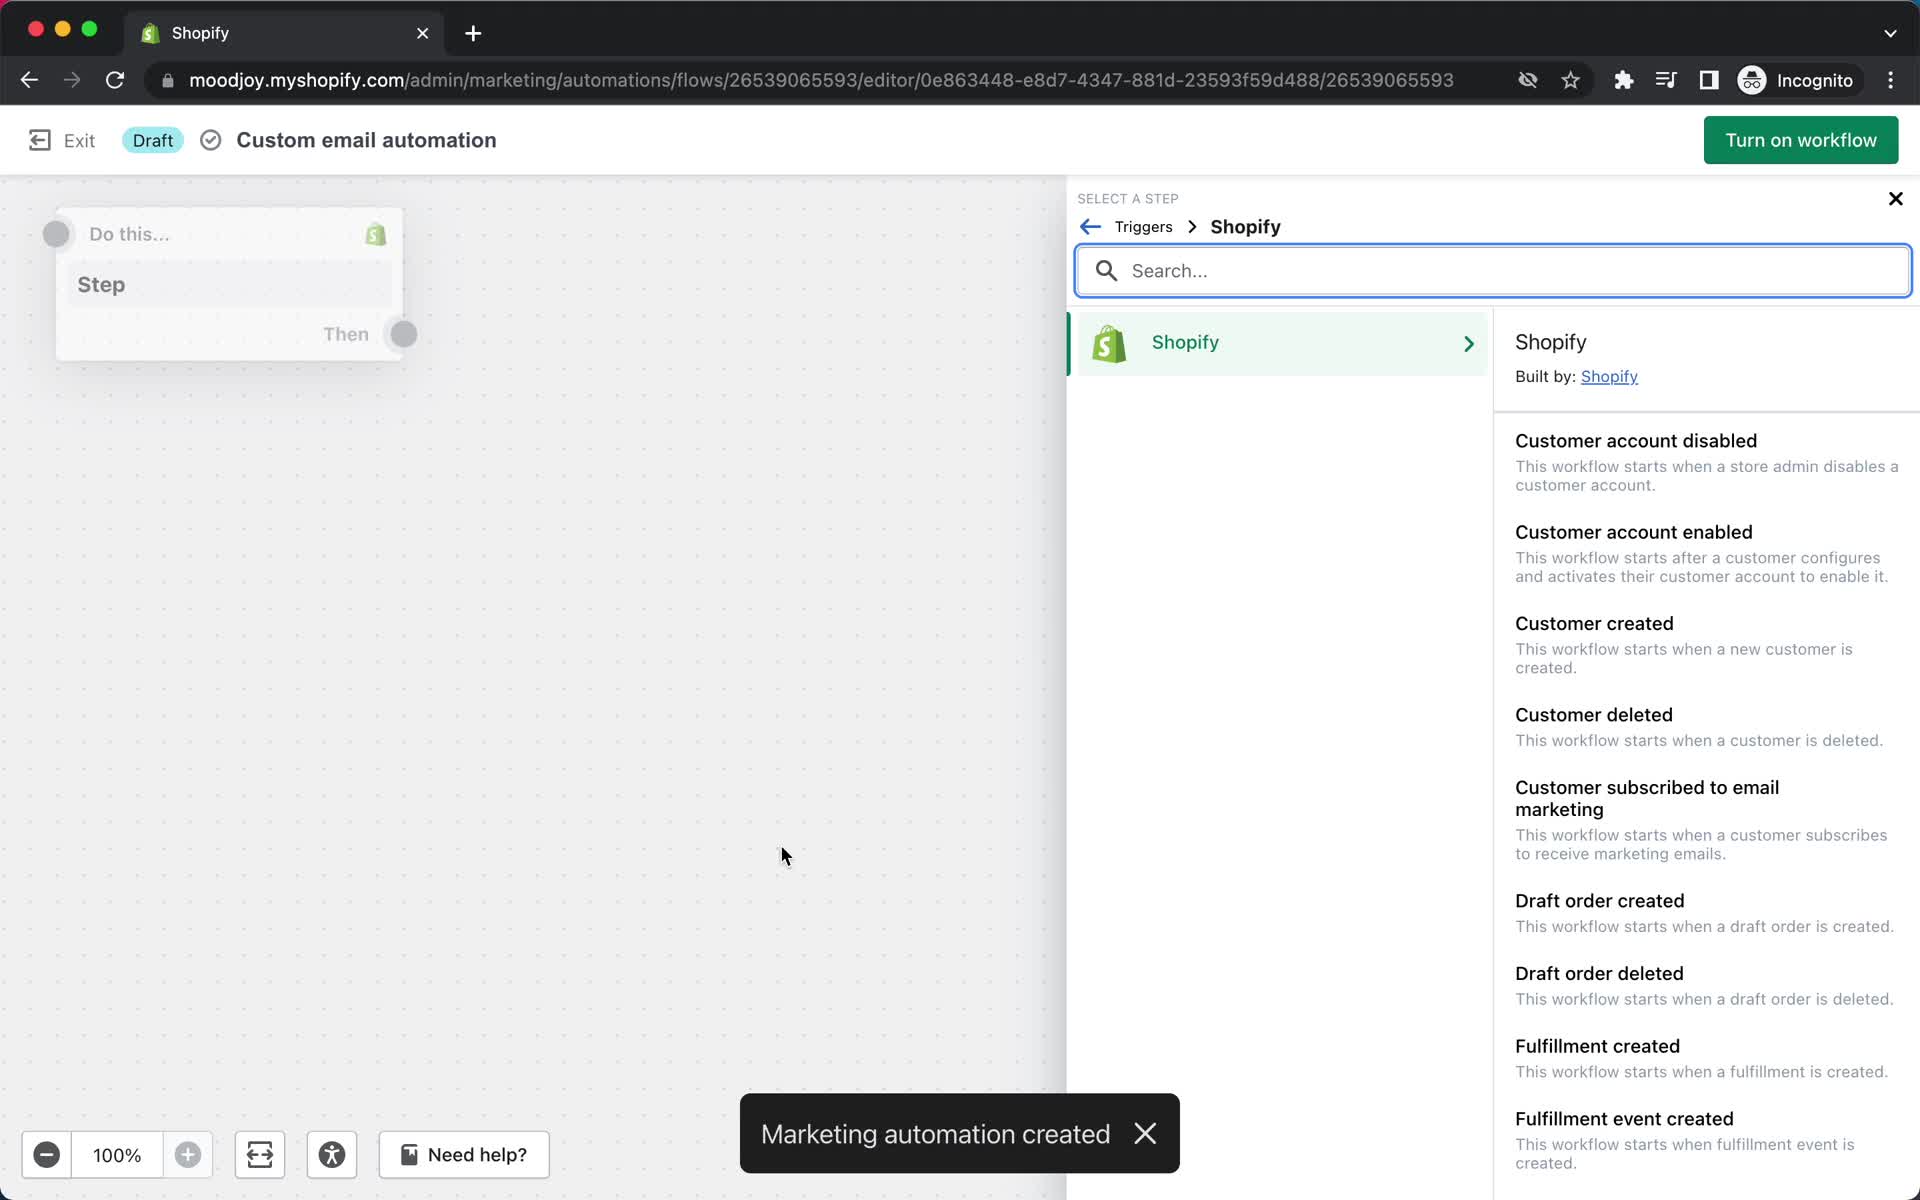Screen dimensions: 1920x1200
Task: Bookmark this page with the star
Action: tap(1570, 80)
